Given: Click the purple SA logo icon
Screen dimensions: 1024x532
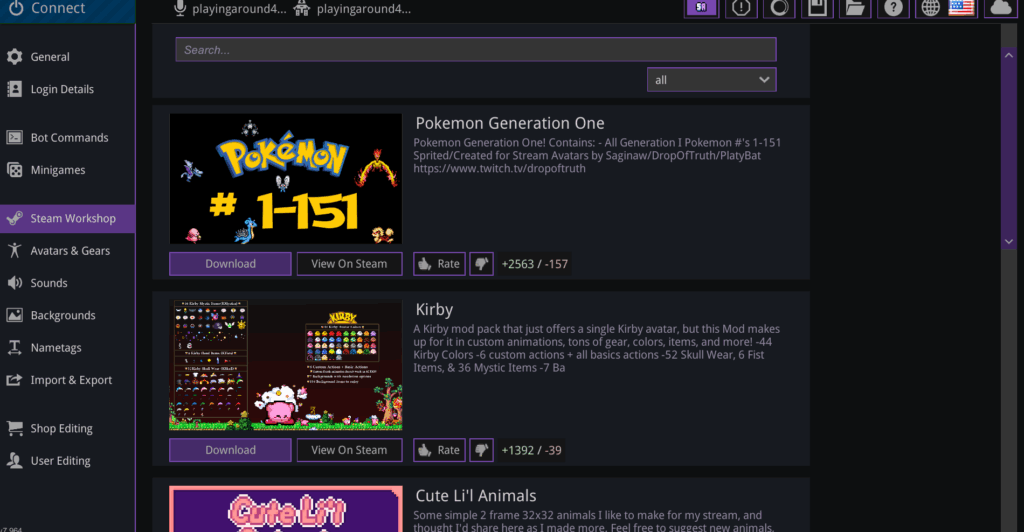Looking at the screenshot, I should click(701, 8).
